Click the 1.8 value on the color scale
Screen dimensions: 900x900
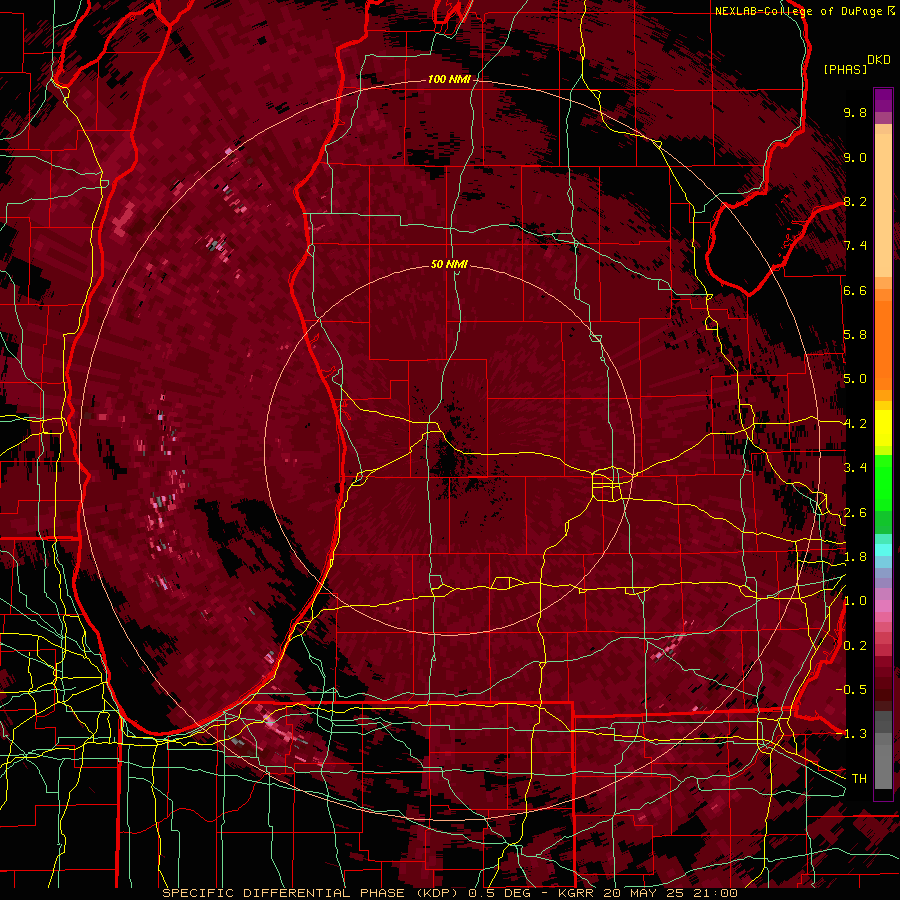click(x=855, y=557)
